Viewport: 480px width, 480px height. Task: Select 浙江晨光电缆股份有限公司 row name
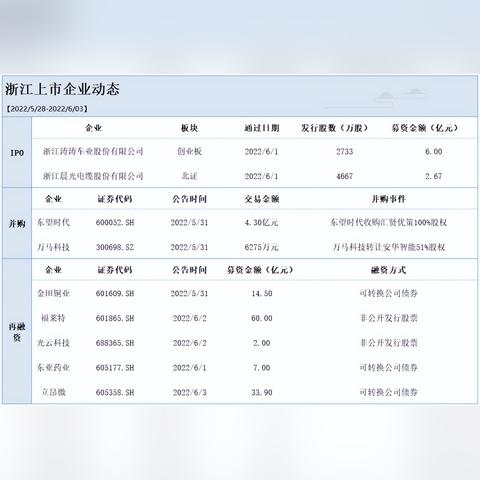[x=93, y=176]
